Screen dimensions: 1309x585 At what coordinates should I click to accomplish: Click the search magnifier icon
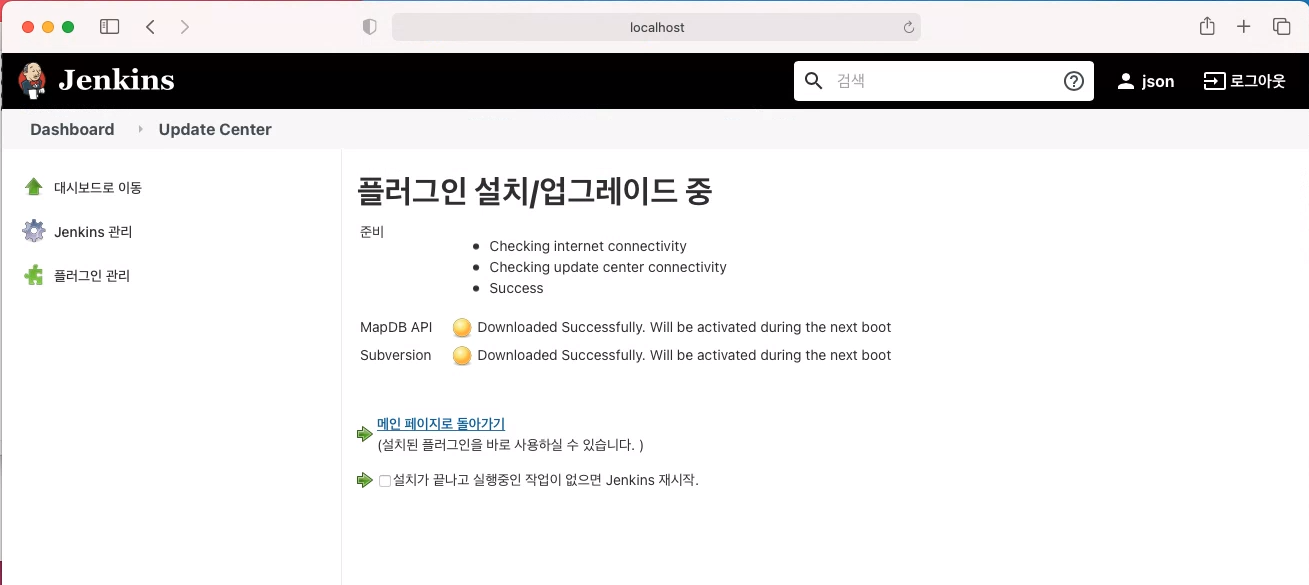point(814,81)
